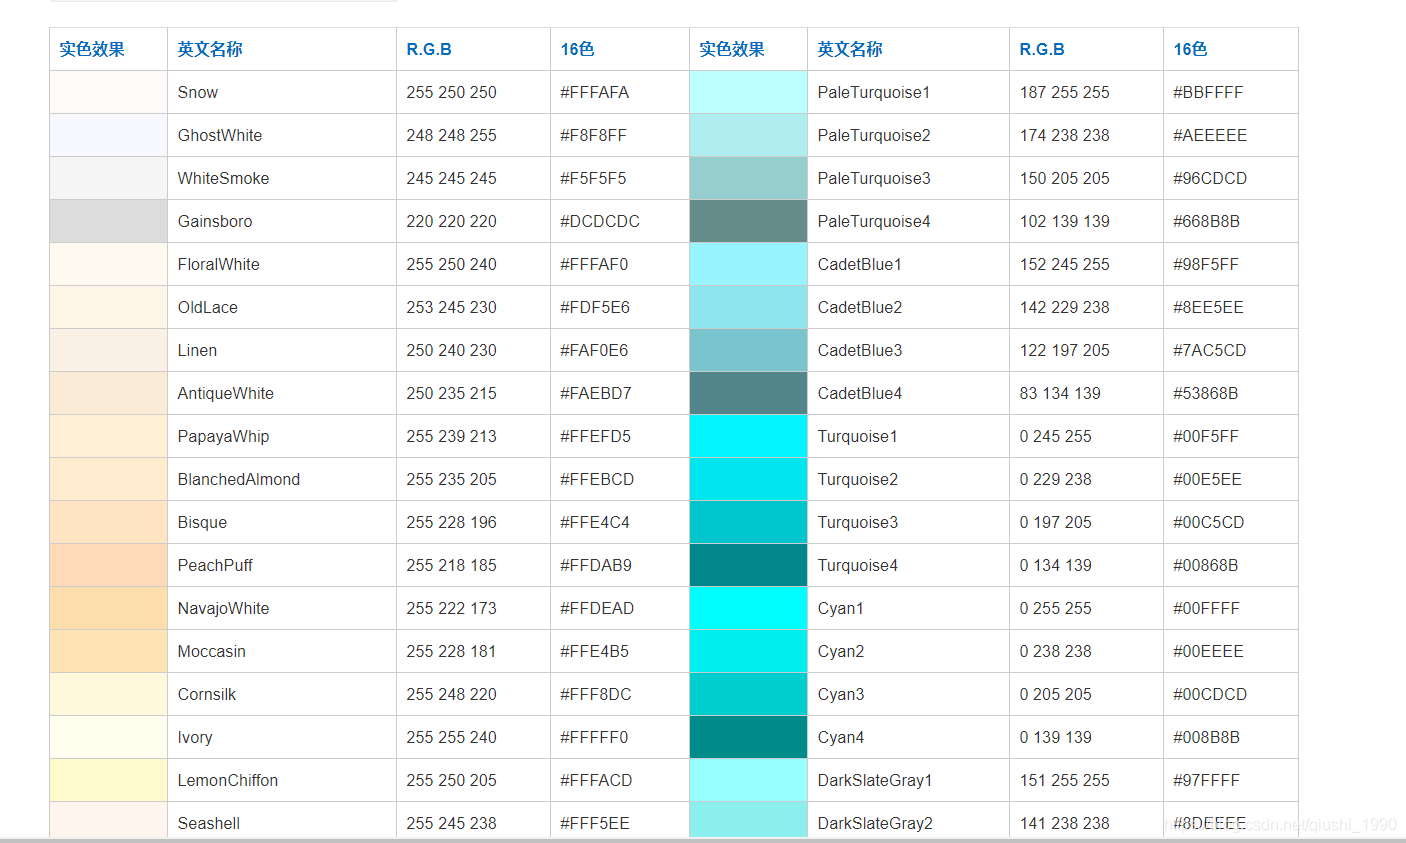Click RGB value 255 228 196
Image resolution: width=1406 pixels, height=843 pixels.
pos(451,522)
